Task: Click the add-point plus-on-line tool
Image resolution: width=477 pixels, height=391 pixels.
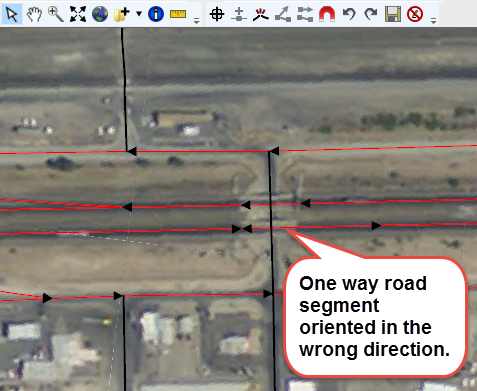Action: click(x=239, y=14)
